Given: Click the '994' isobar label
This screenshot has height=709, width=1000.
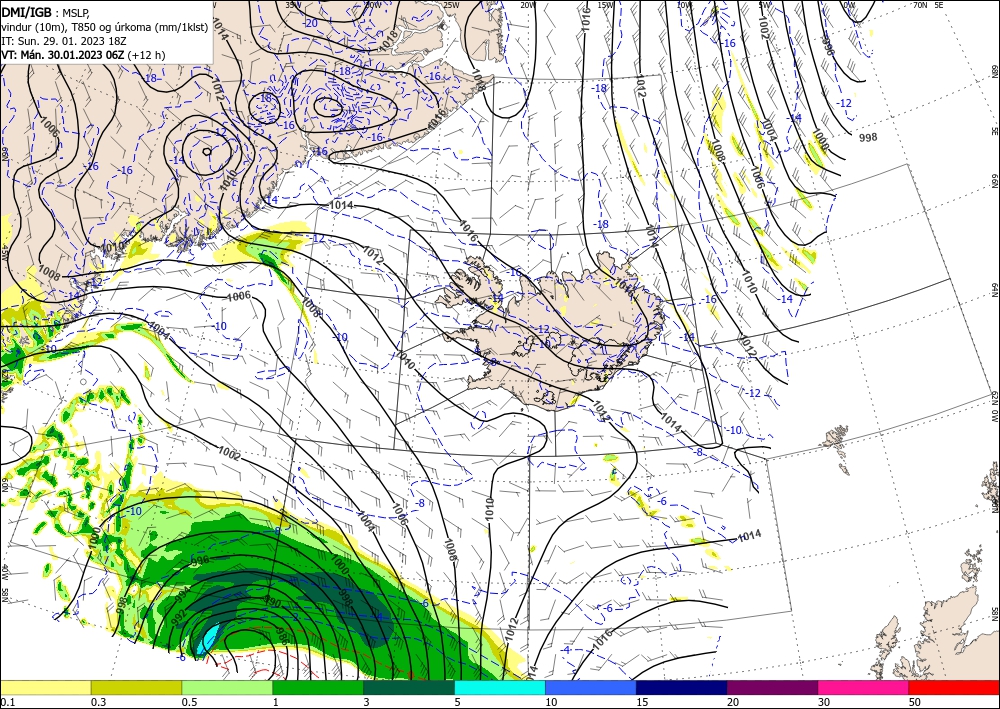Looking at the screenshot, I should click(x=183, y=595).
